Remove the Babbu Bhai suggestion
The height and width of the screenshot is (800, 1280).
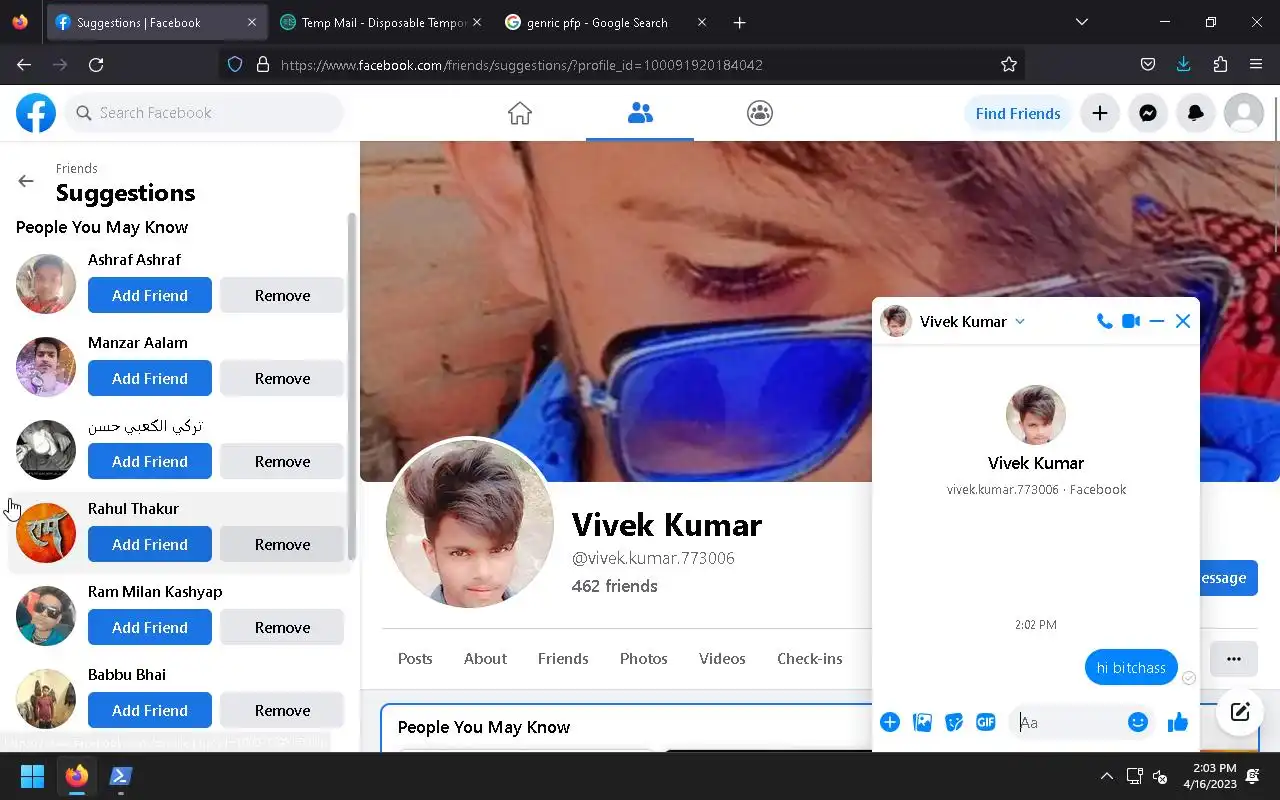click(x=282, y=710)
